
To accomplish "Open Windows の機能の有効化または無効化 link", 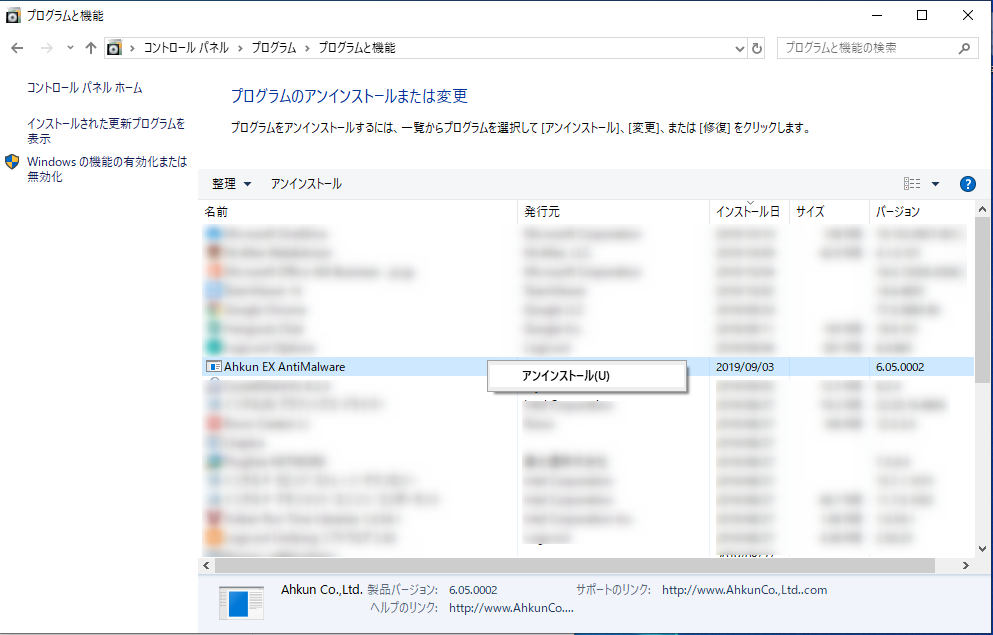I will click(107, 169).
